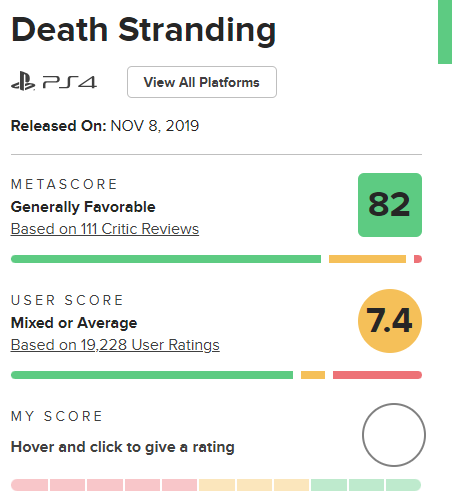Image resolution: width=452 pixels, height=497 pixels.
Task: Click the green 82 Metascore badge
Action: coord(390,205)
